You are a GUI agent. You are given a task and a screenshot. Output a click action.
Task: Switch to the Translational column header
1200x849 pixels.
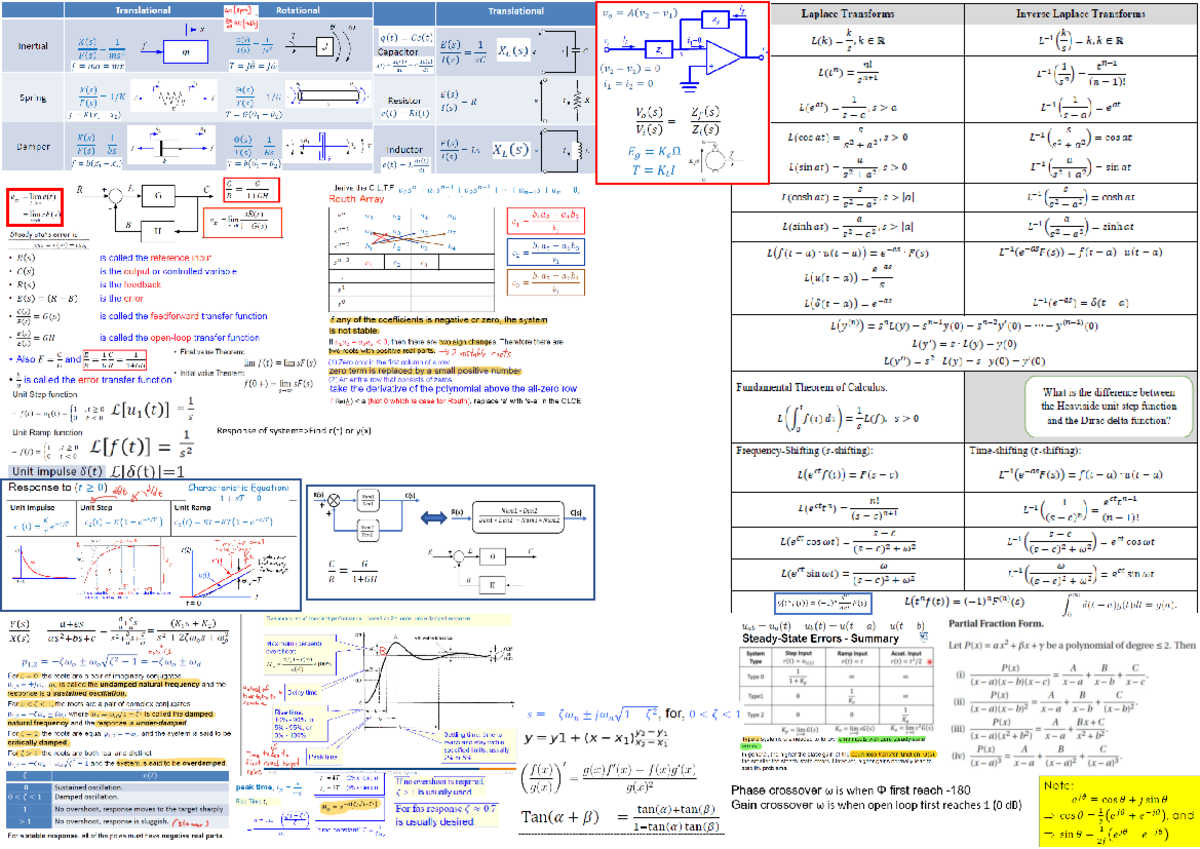pos(142,9)
